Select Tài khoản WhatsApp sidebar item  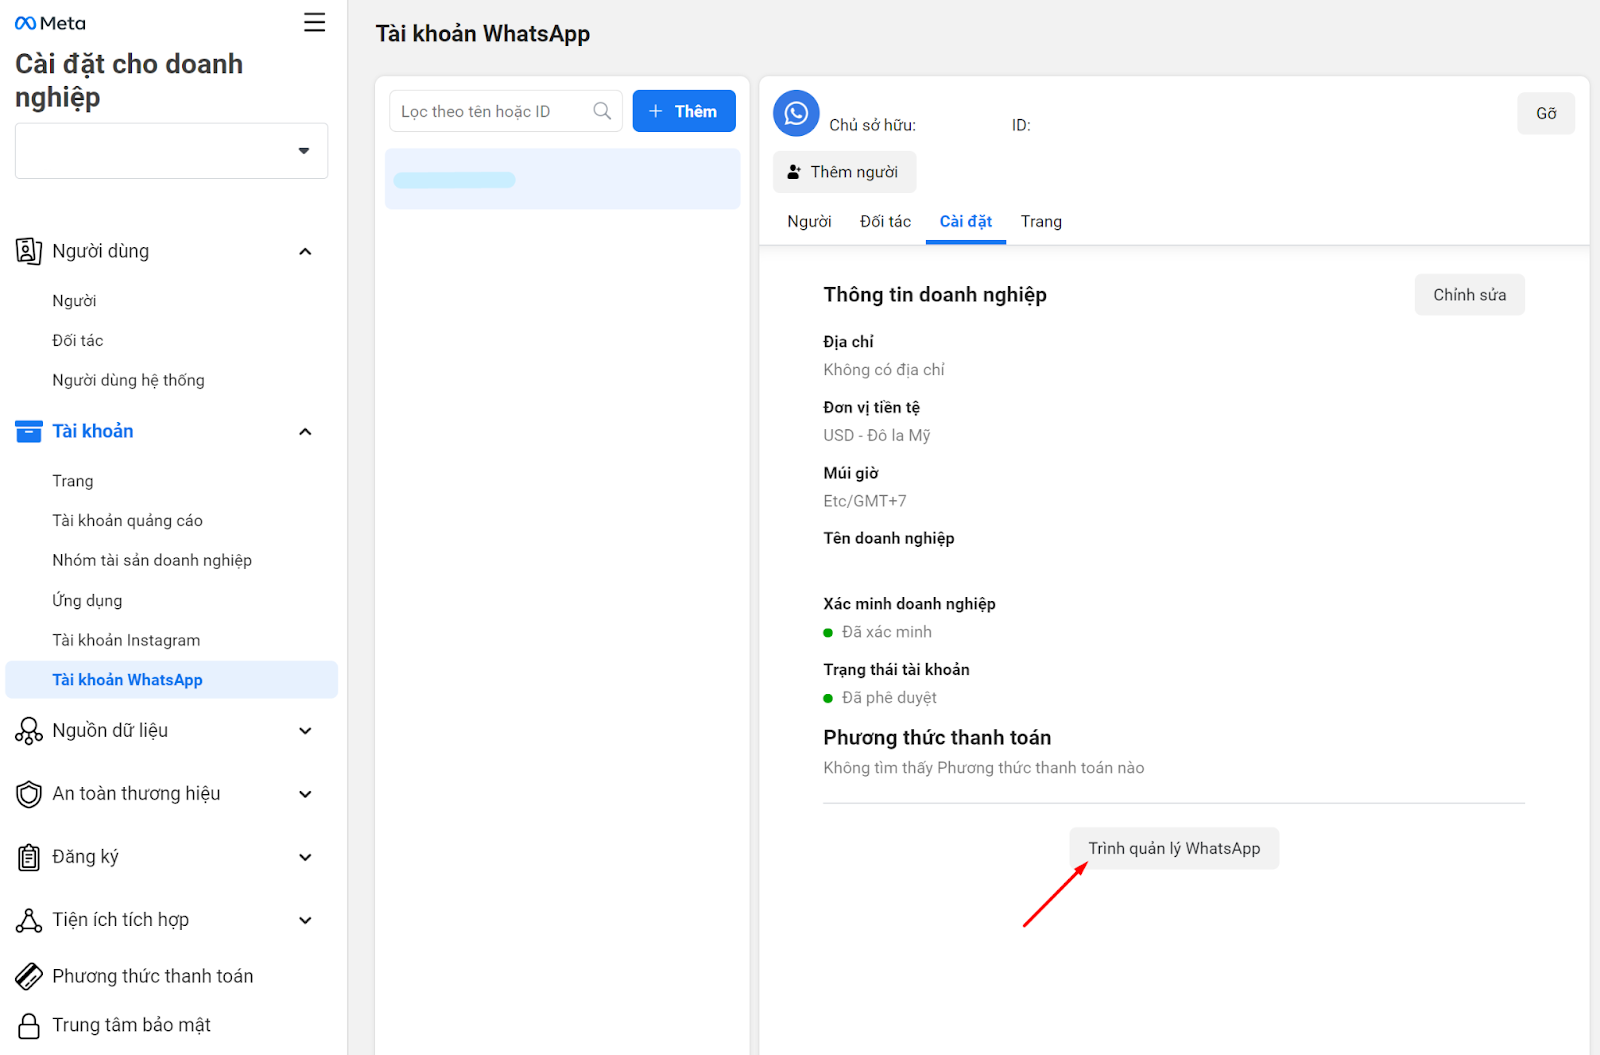[x=171, y=680]
